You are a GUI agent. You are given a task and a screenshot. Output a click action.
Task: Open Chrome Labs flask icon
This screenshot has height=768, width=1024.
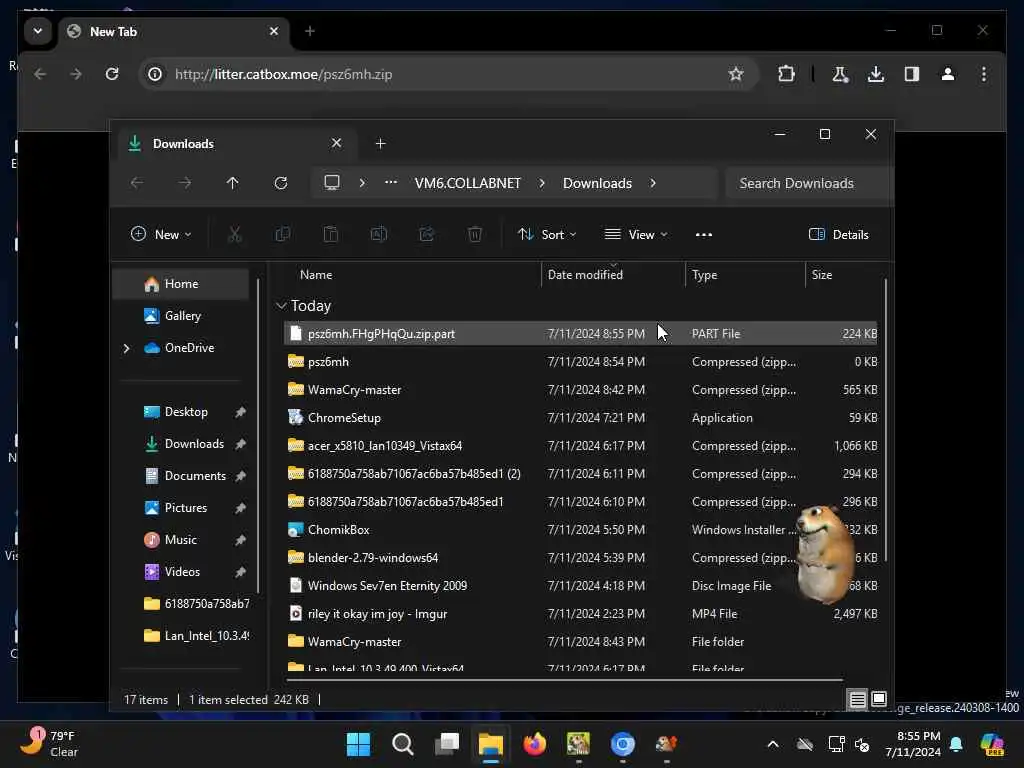[840, 74]
